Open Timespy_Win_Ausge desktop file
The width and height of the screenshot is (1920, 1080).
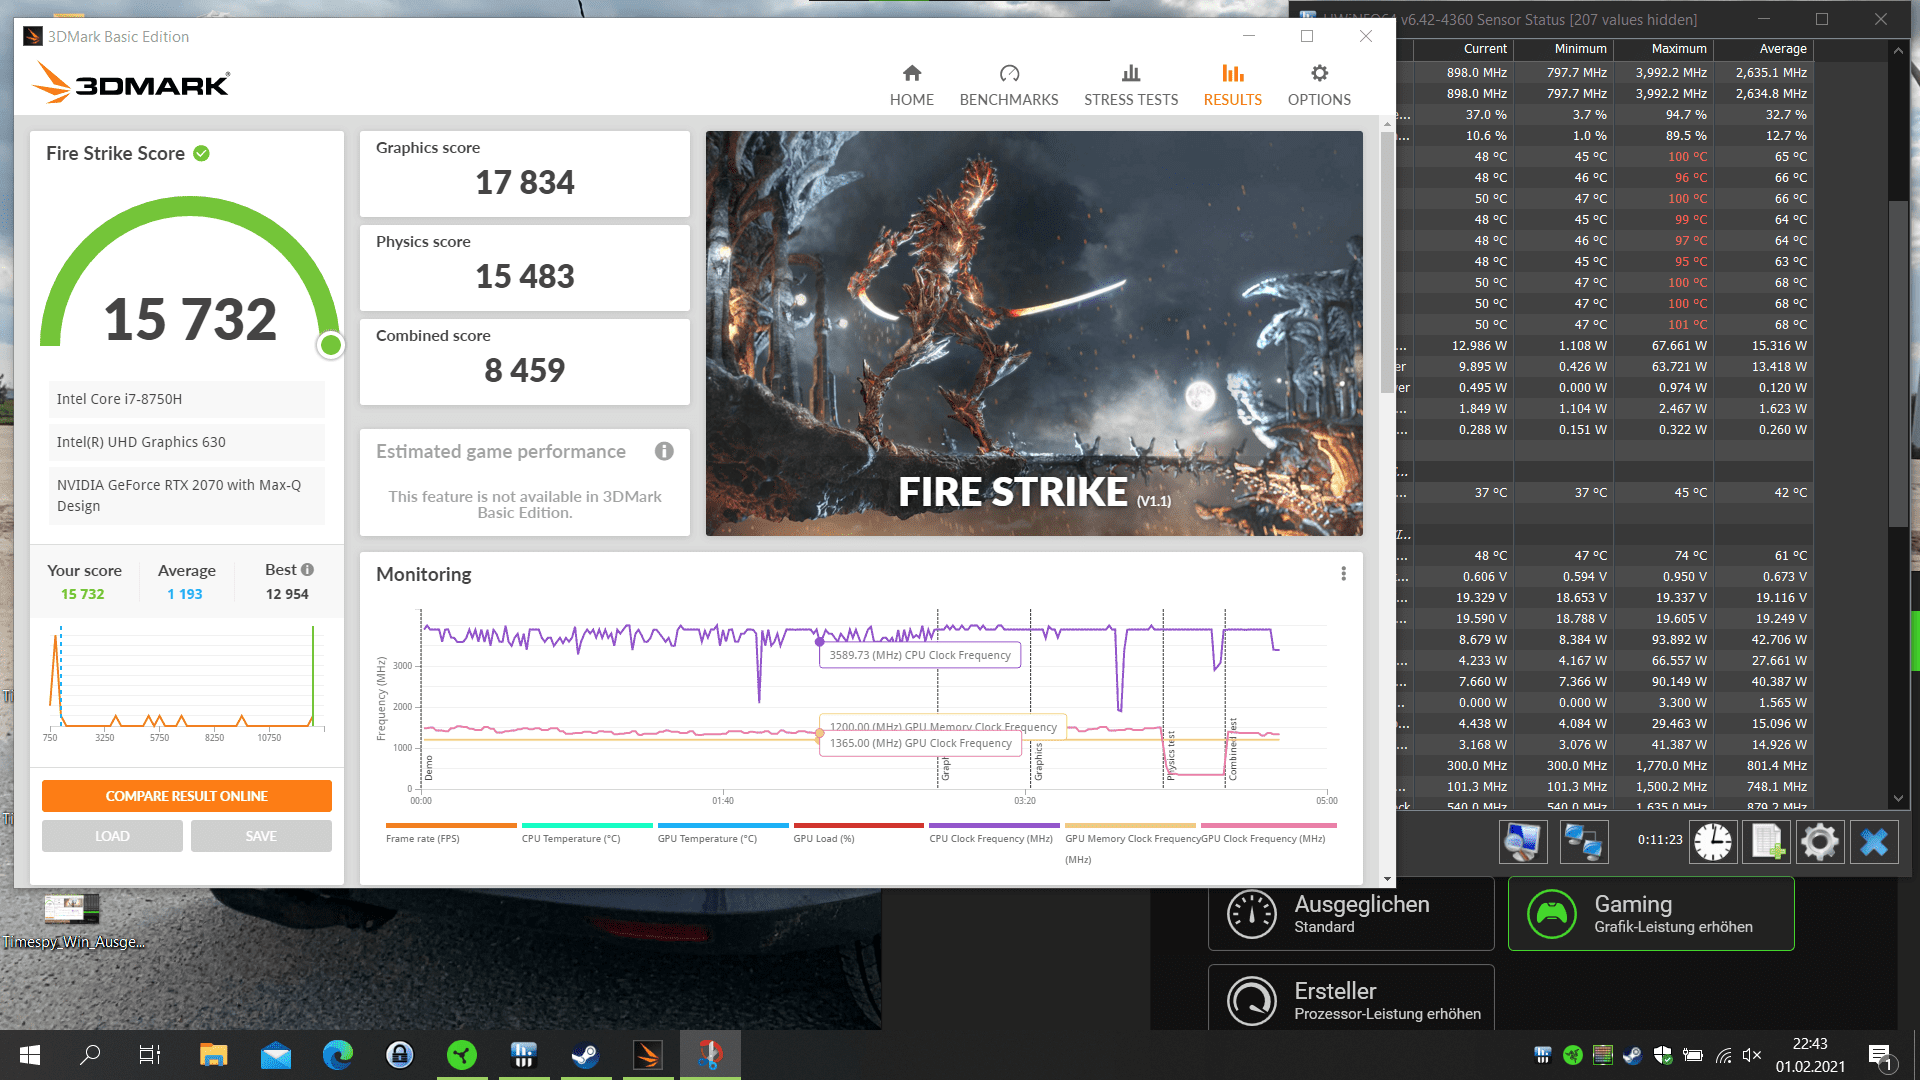coord(73,921)
